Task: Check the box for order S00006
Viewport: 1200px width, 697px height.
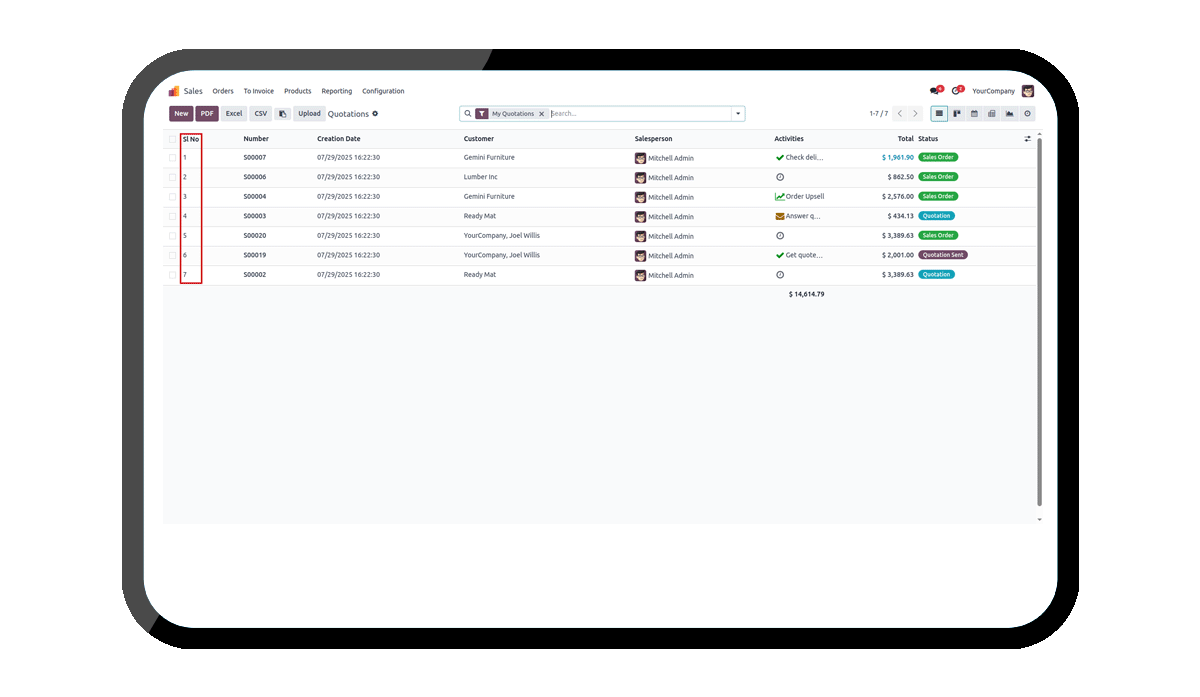Action: coord(172,177)
